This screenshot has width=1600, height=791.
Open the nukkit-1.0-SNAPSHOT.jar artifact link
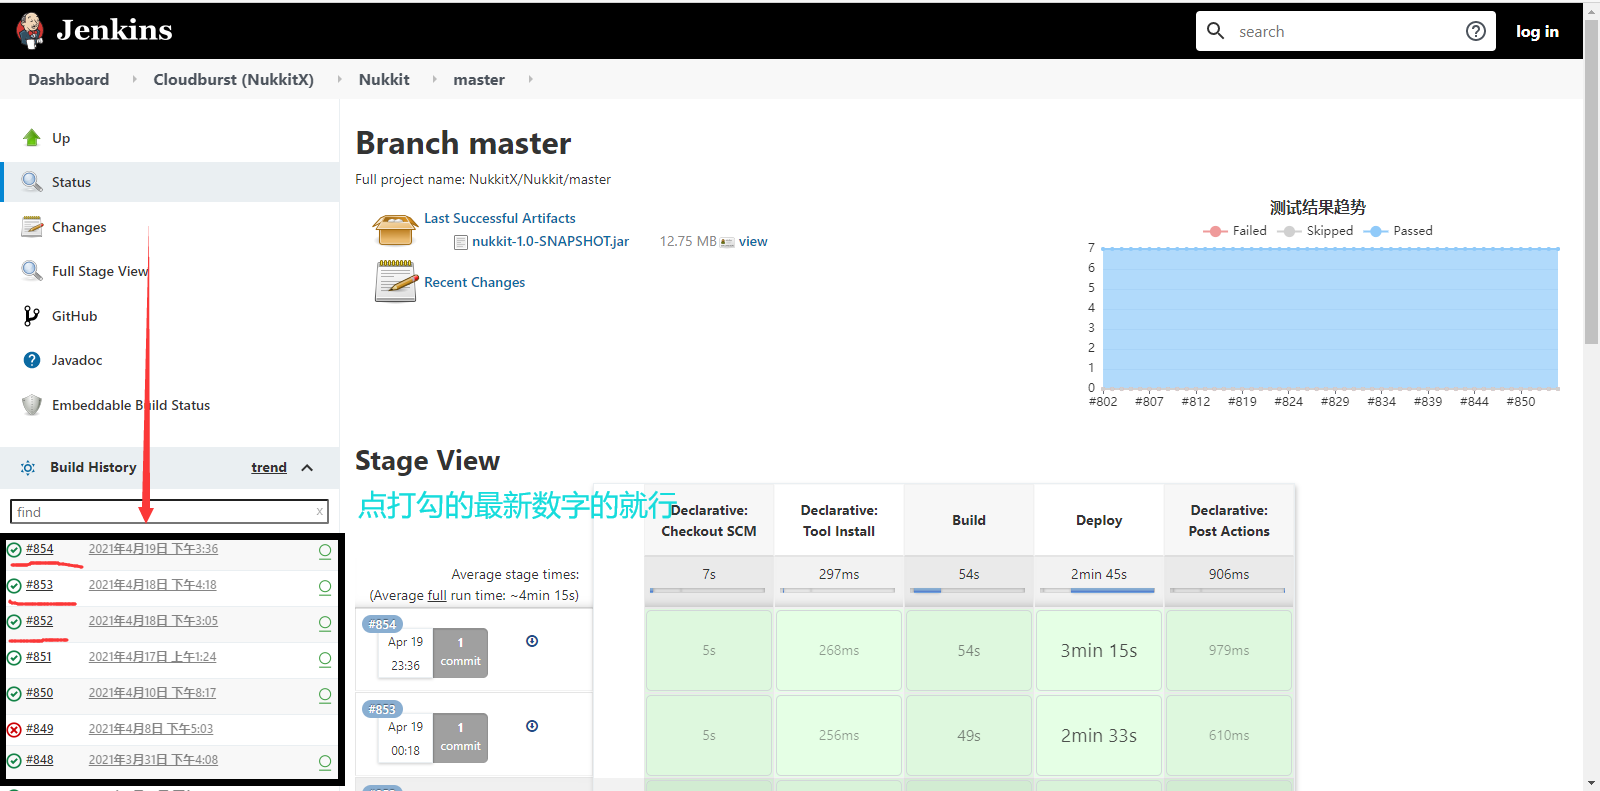coord(550,241)
